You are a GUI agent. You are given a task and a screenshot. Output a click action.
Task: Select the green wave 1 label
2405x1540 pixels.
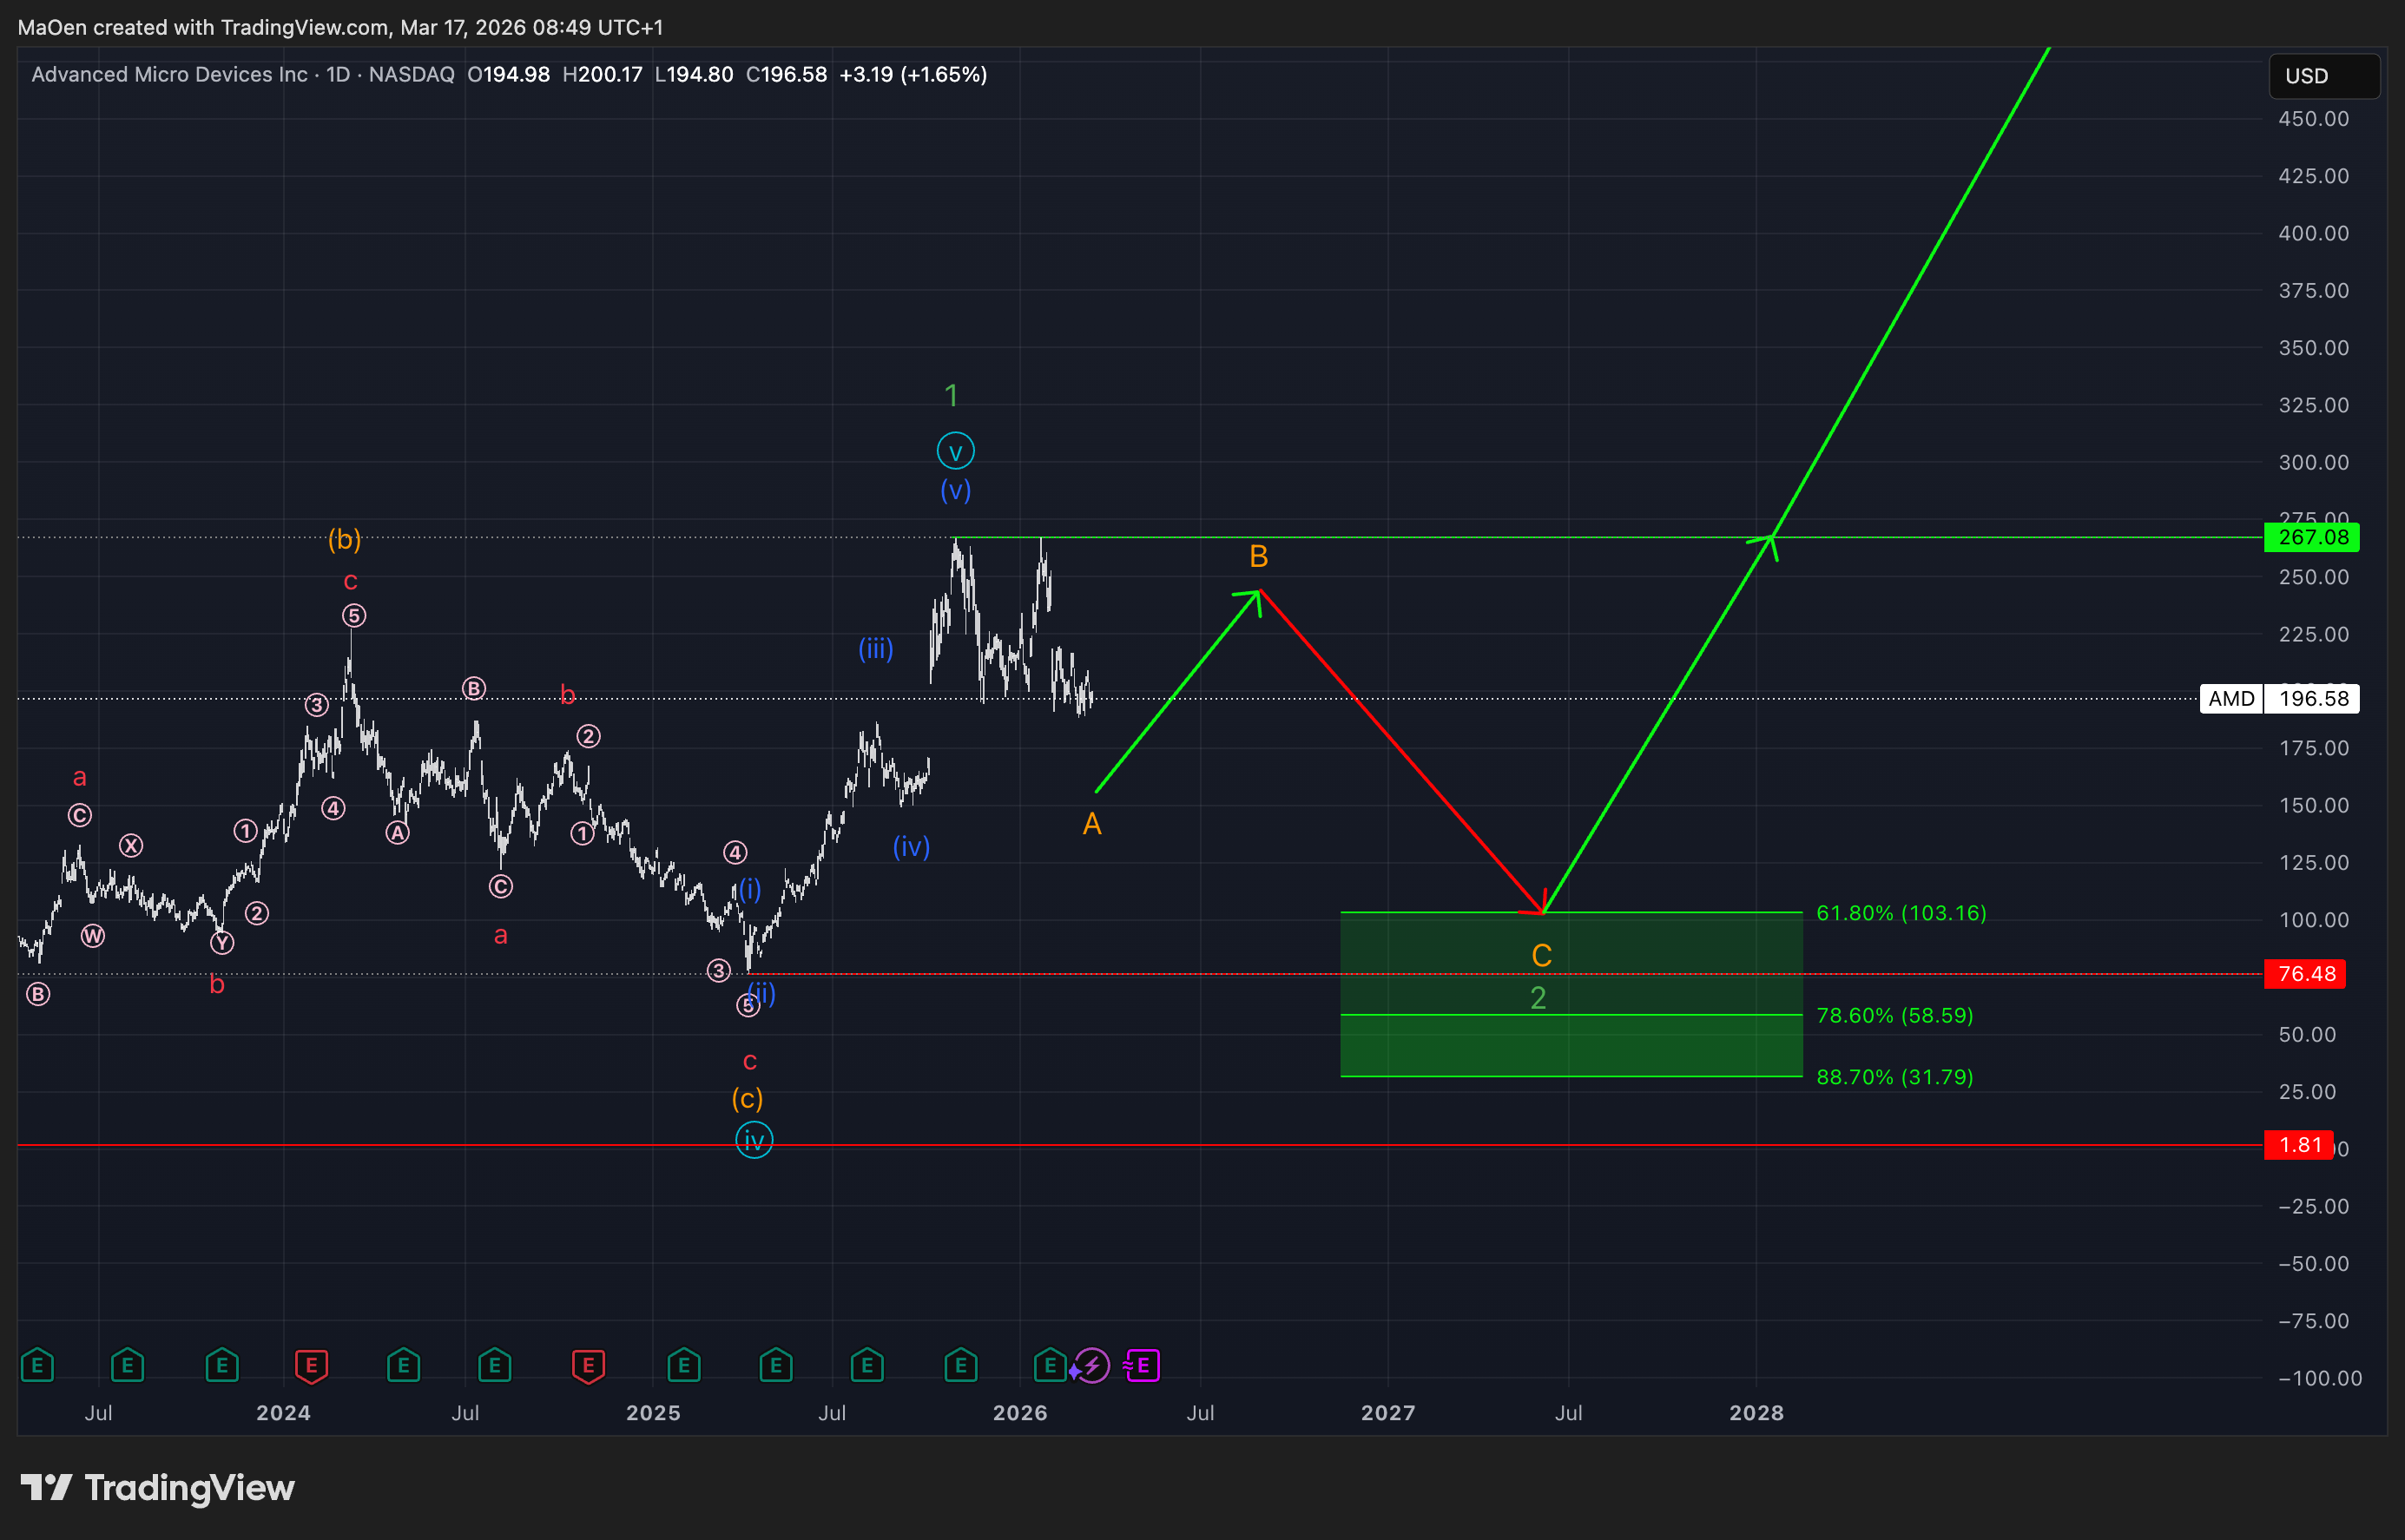952,396
